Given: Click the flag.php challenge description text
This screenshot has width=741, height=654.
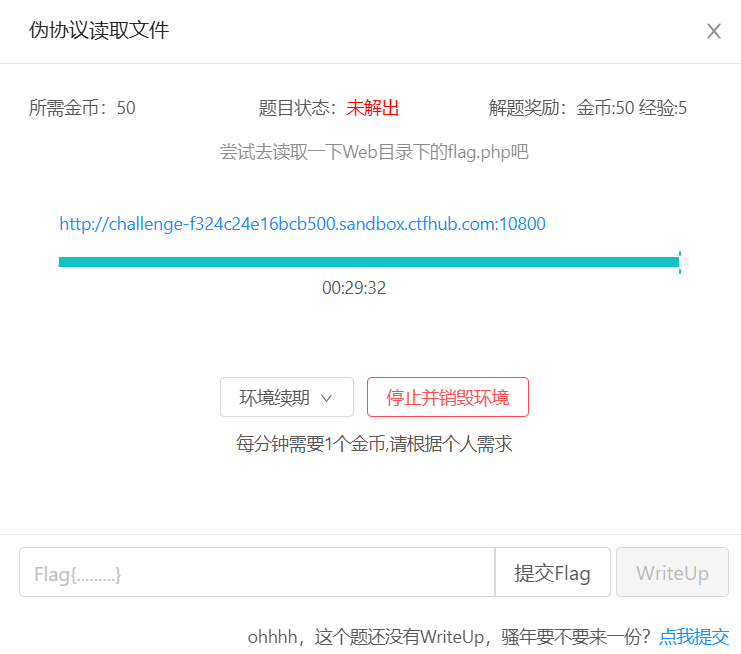Looking at the screenshot, I should (x=373, y=152).
